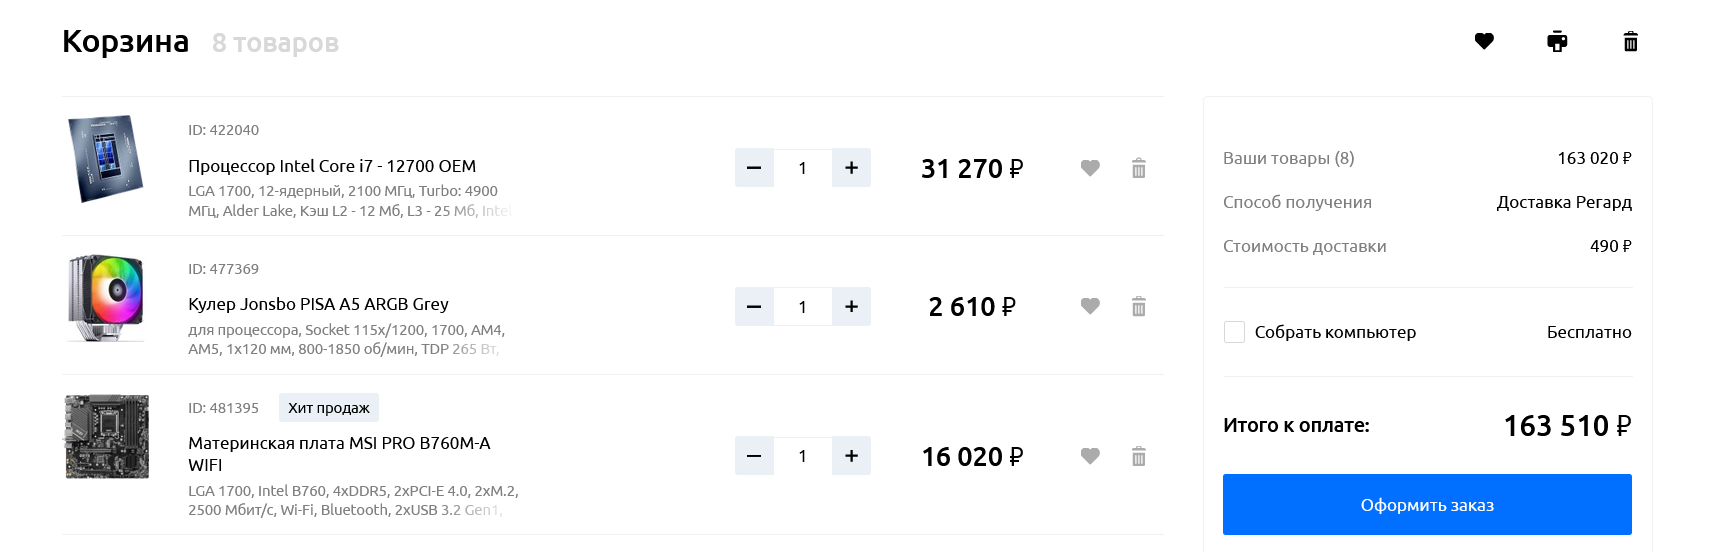Remove Intel Core i7 processor from cart
The height and width of the screenshot is (552, 1710).
[1138, 168]
